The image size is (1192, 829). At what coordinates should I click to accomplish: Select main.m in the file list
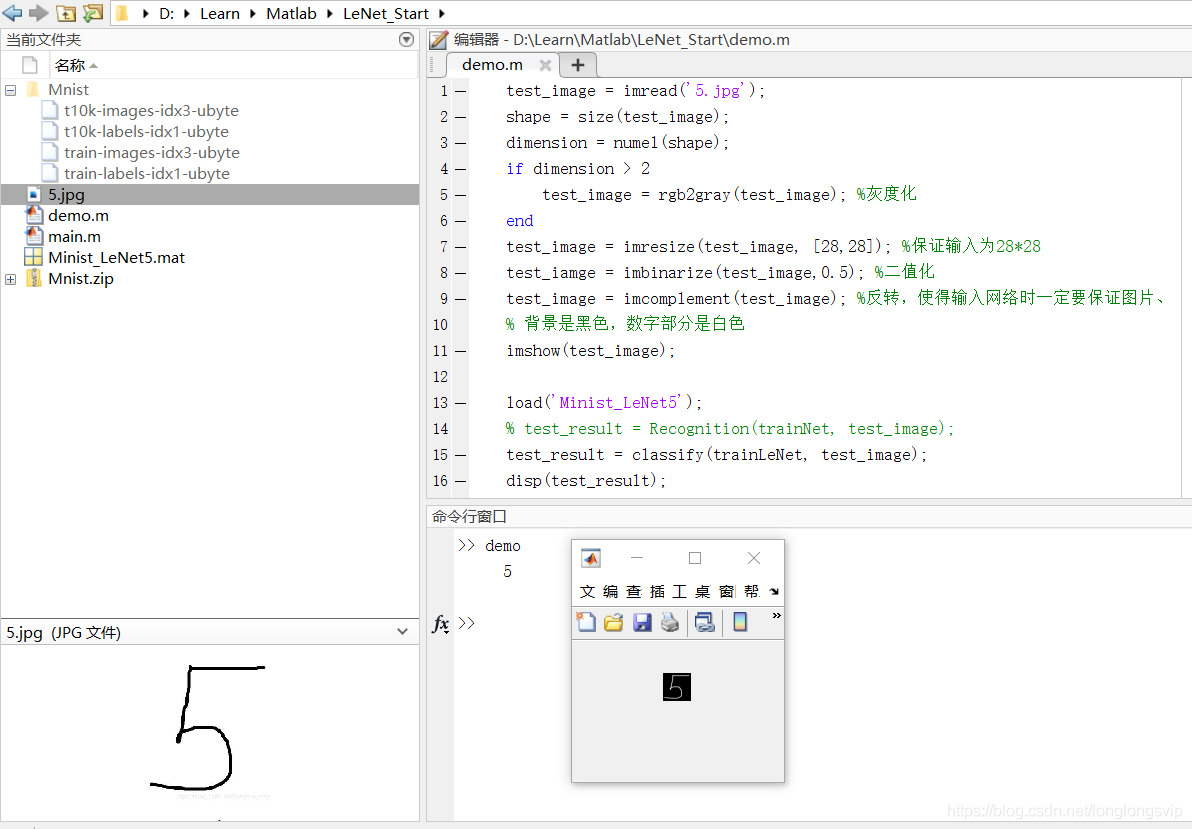point(74,237)
